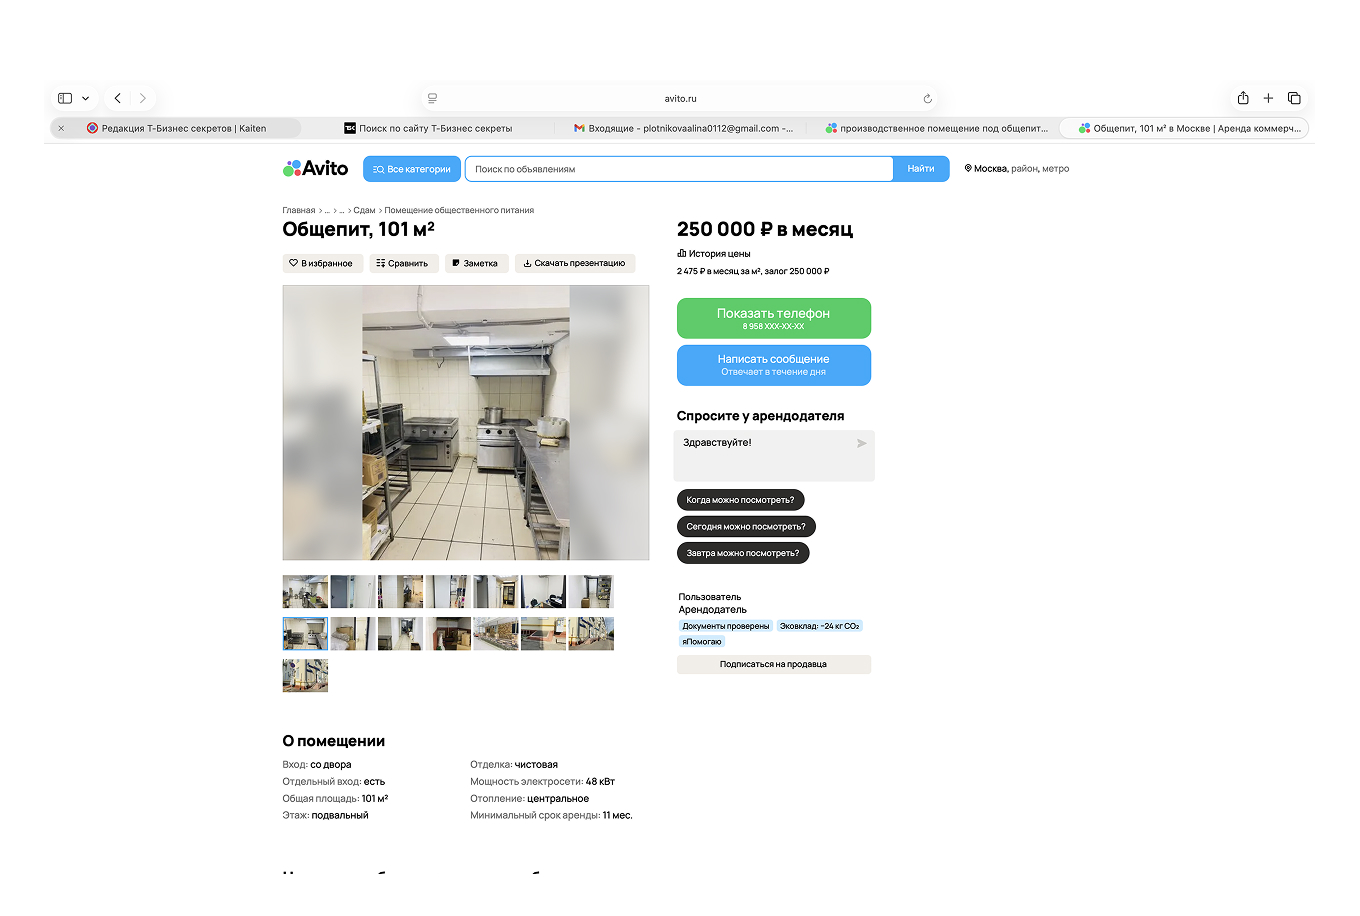
Task: Add listing to В избранное
Action: point(321,263)
